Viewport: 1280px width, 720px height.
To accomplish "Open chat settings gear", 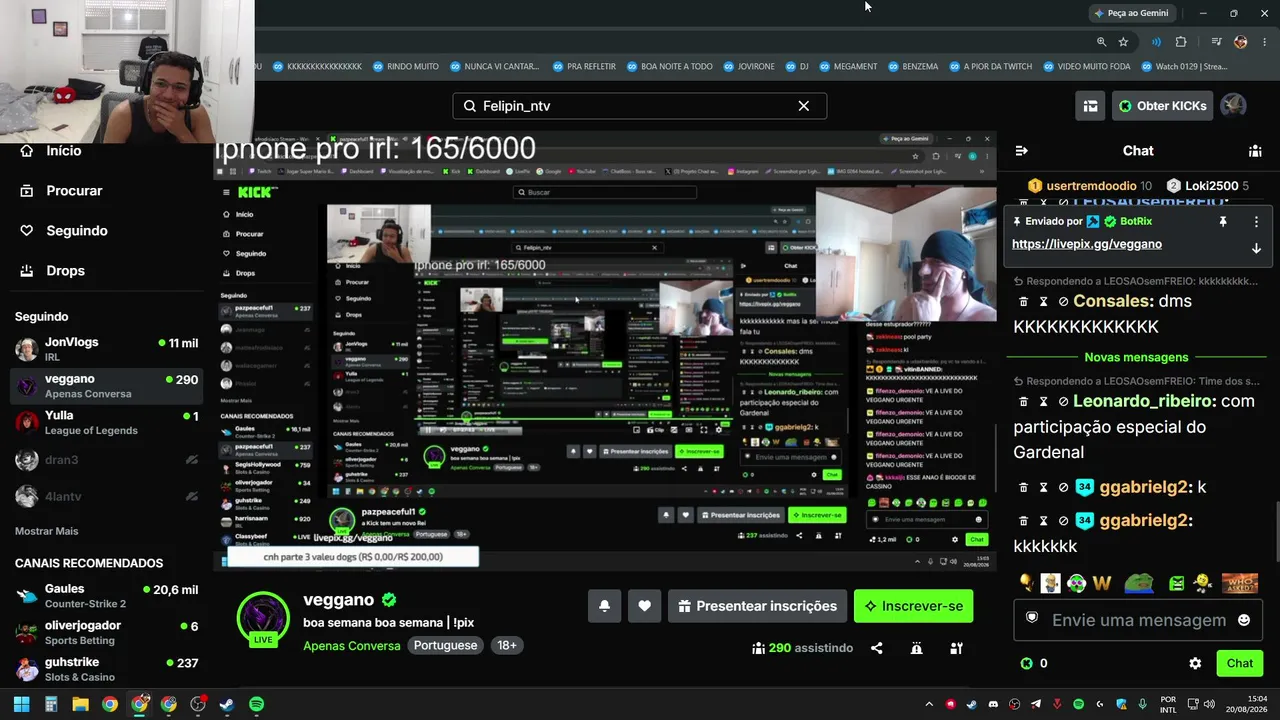I will [x=1195, y=663].
